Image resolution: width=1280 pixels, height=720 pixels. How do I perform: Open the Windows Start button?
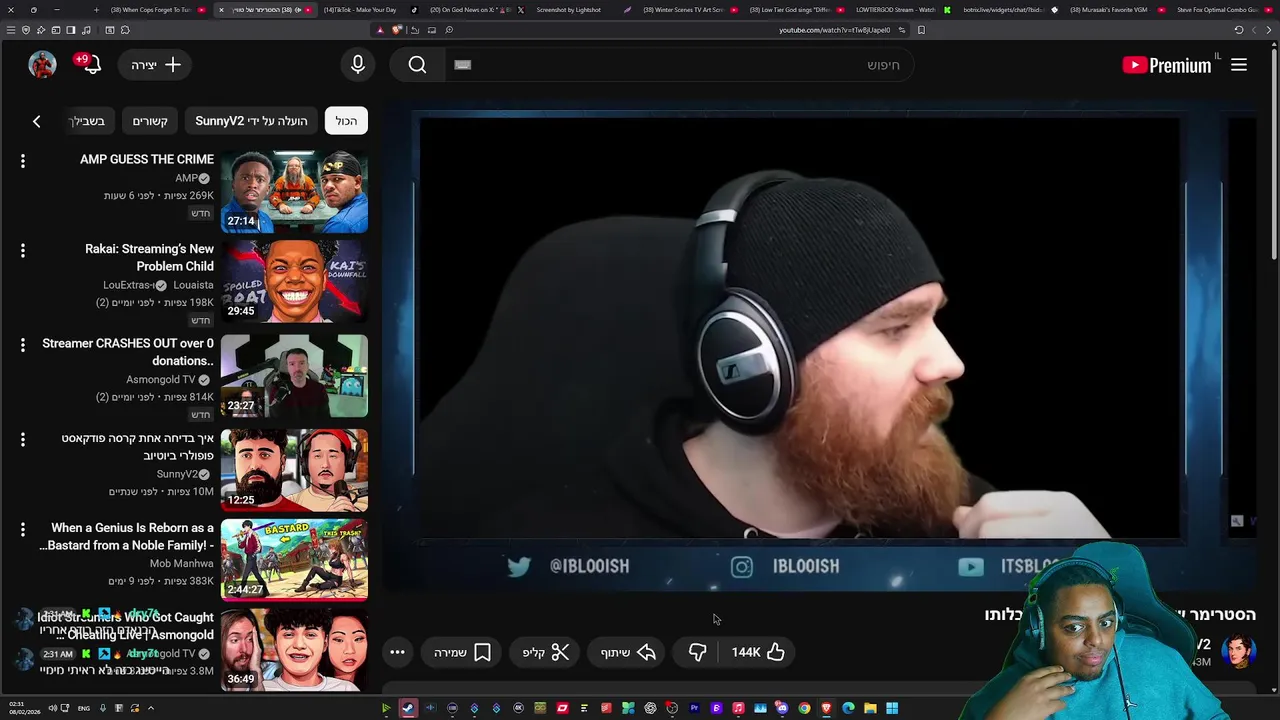click(x=892, y=708)
